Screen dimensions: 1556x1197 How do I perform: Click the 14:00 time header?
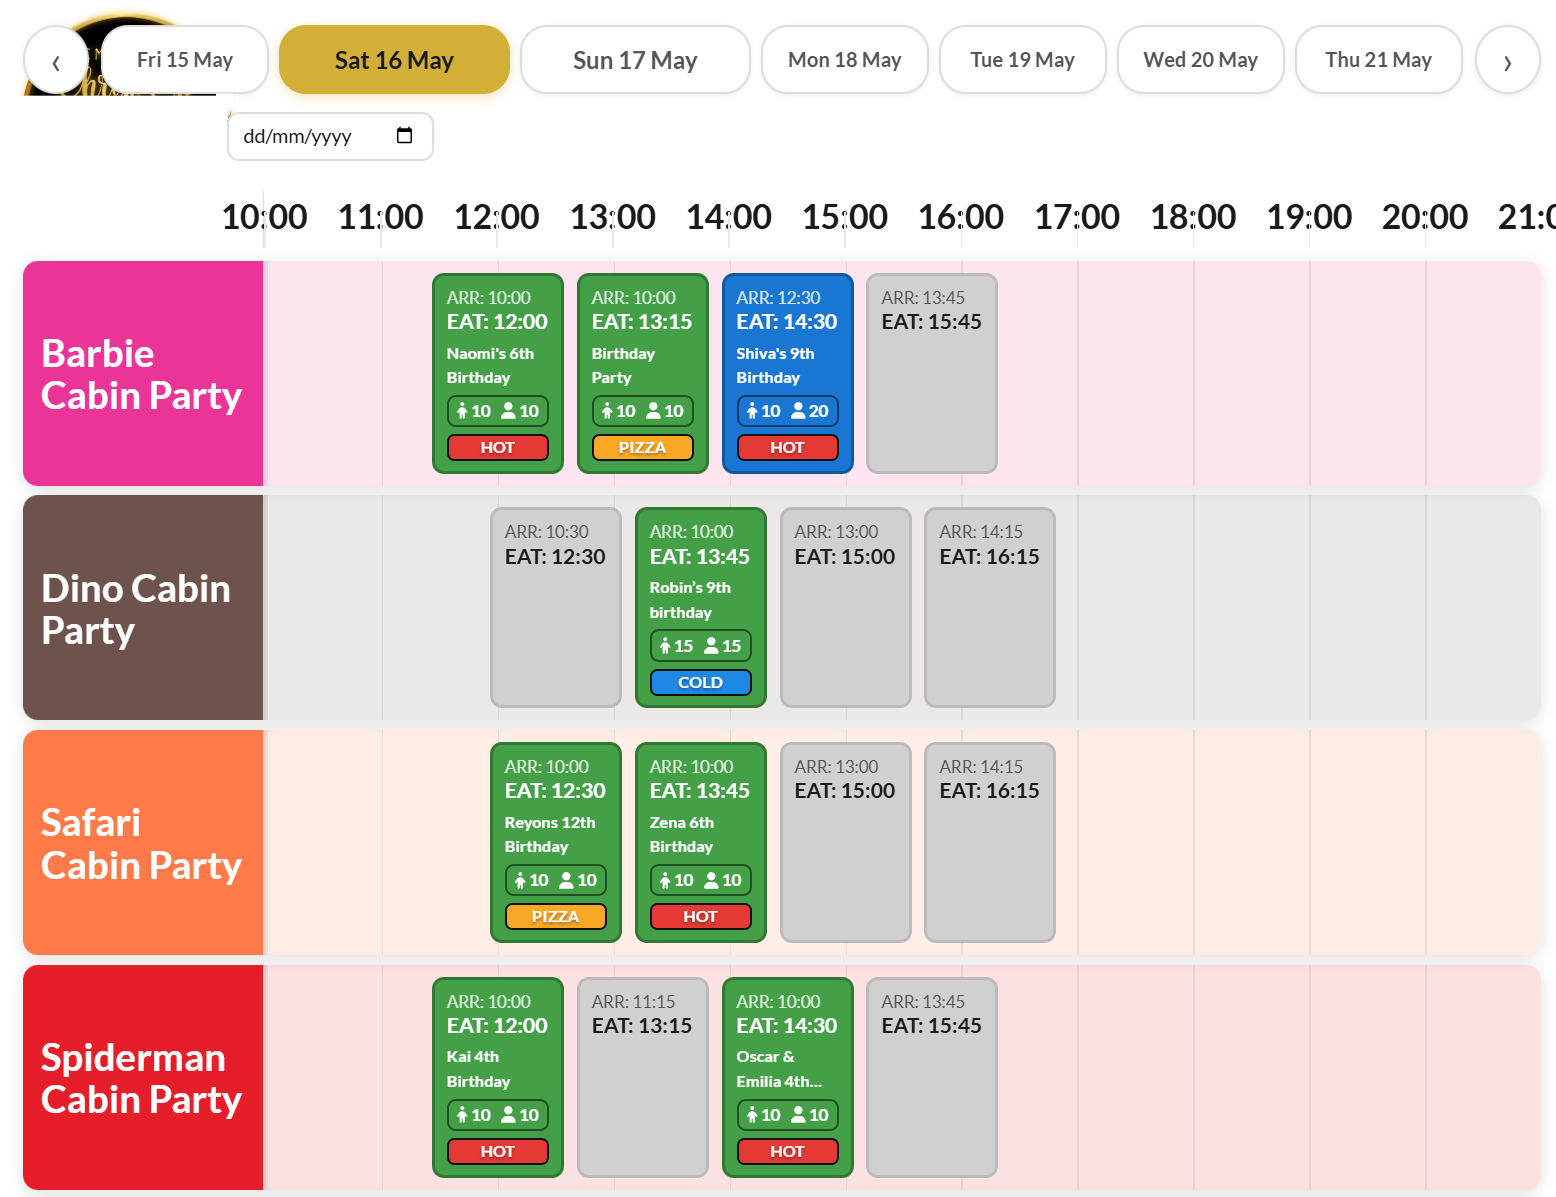[x=728, y=217]
